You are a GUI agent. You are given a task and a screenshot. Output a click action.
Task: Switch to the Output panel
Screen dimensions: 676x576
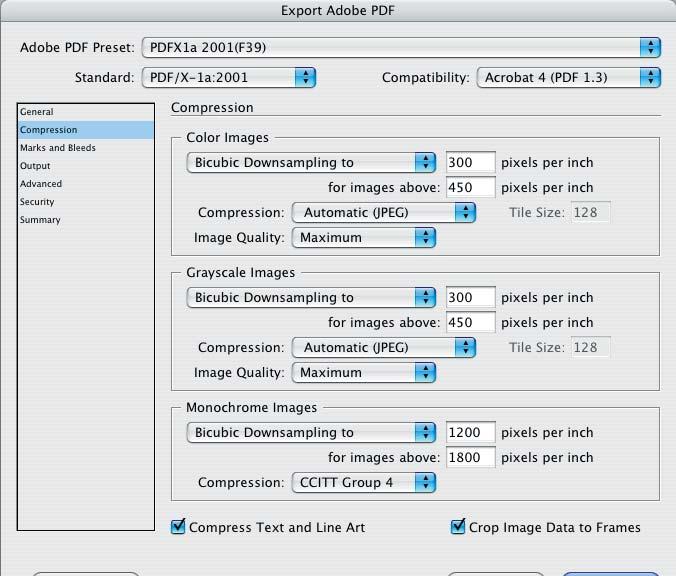point(86,166)
